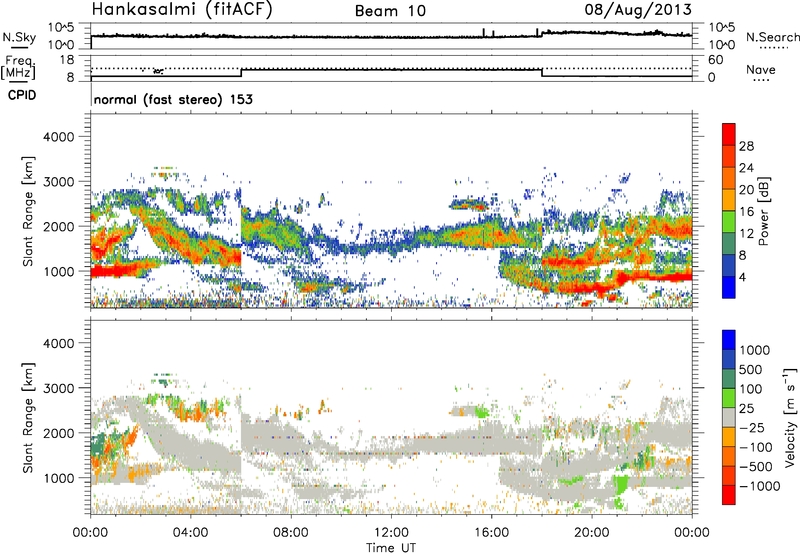Click the 24 value on the power colorbar
This screenshot has width=800, height=554.
746,168
